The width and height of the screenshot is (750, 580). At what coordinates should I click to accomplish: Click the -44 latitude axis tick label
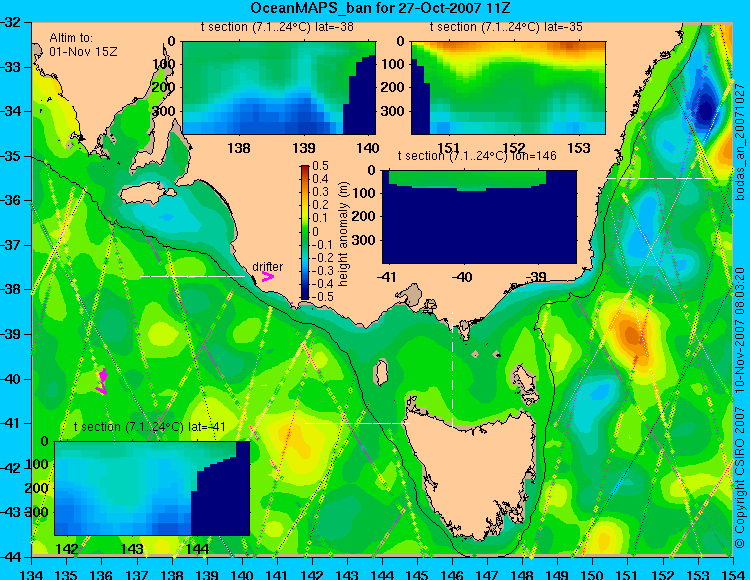(x=13, y=557)
